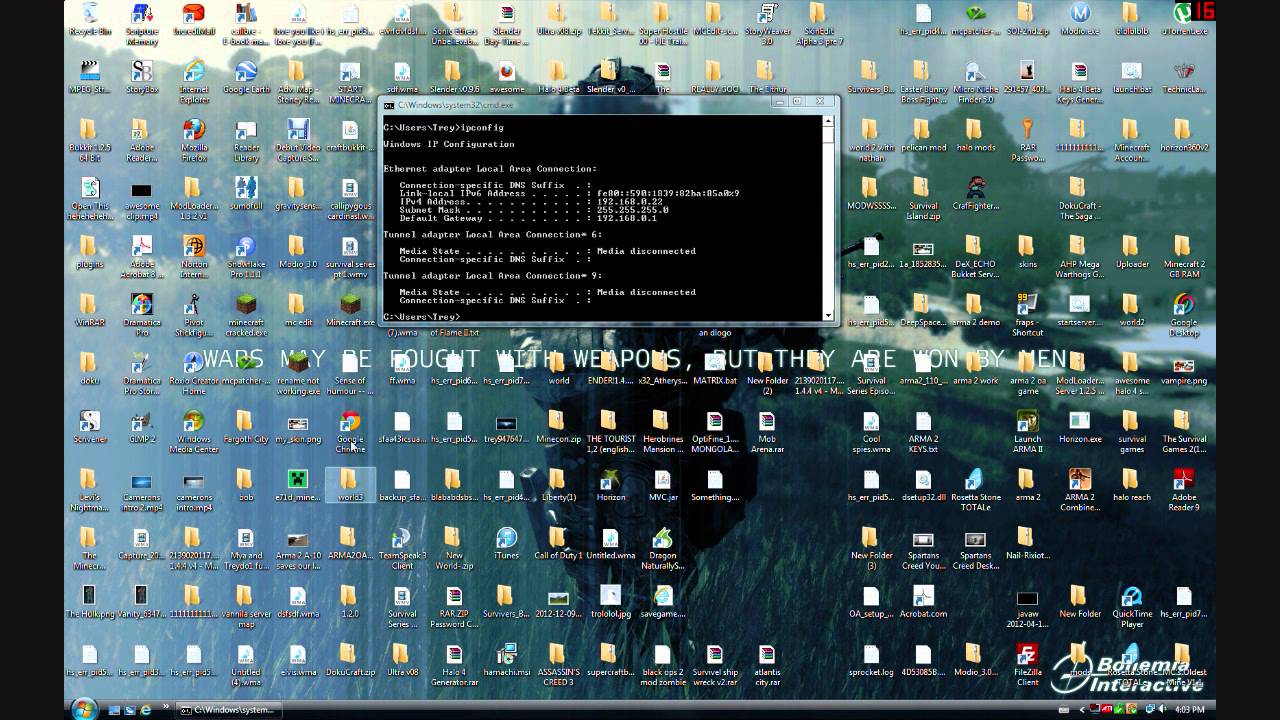1280x720 pixels.
Task: Select the WinRAR folder icon
Action: (x=90, y=310)
